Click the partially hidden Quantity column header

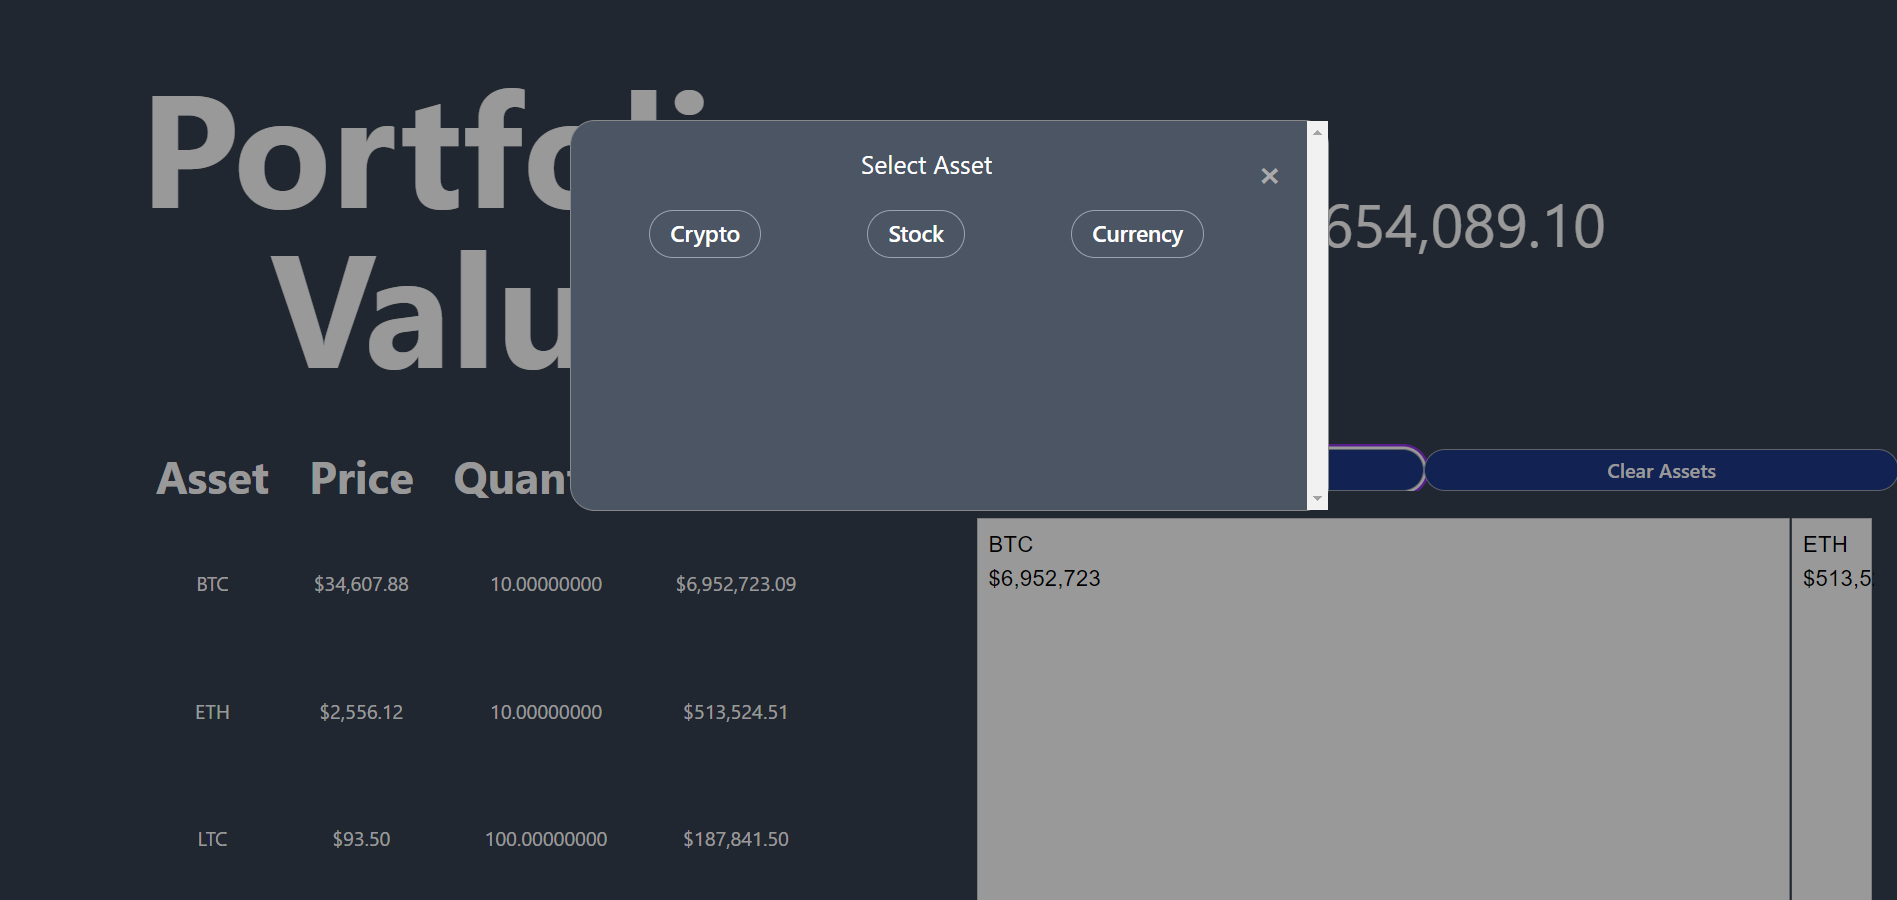point(511,479)
